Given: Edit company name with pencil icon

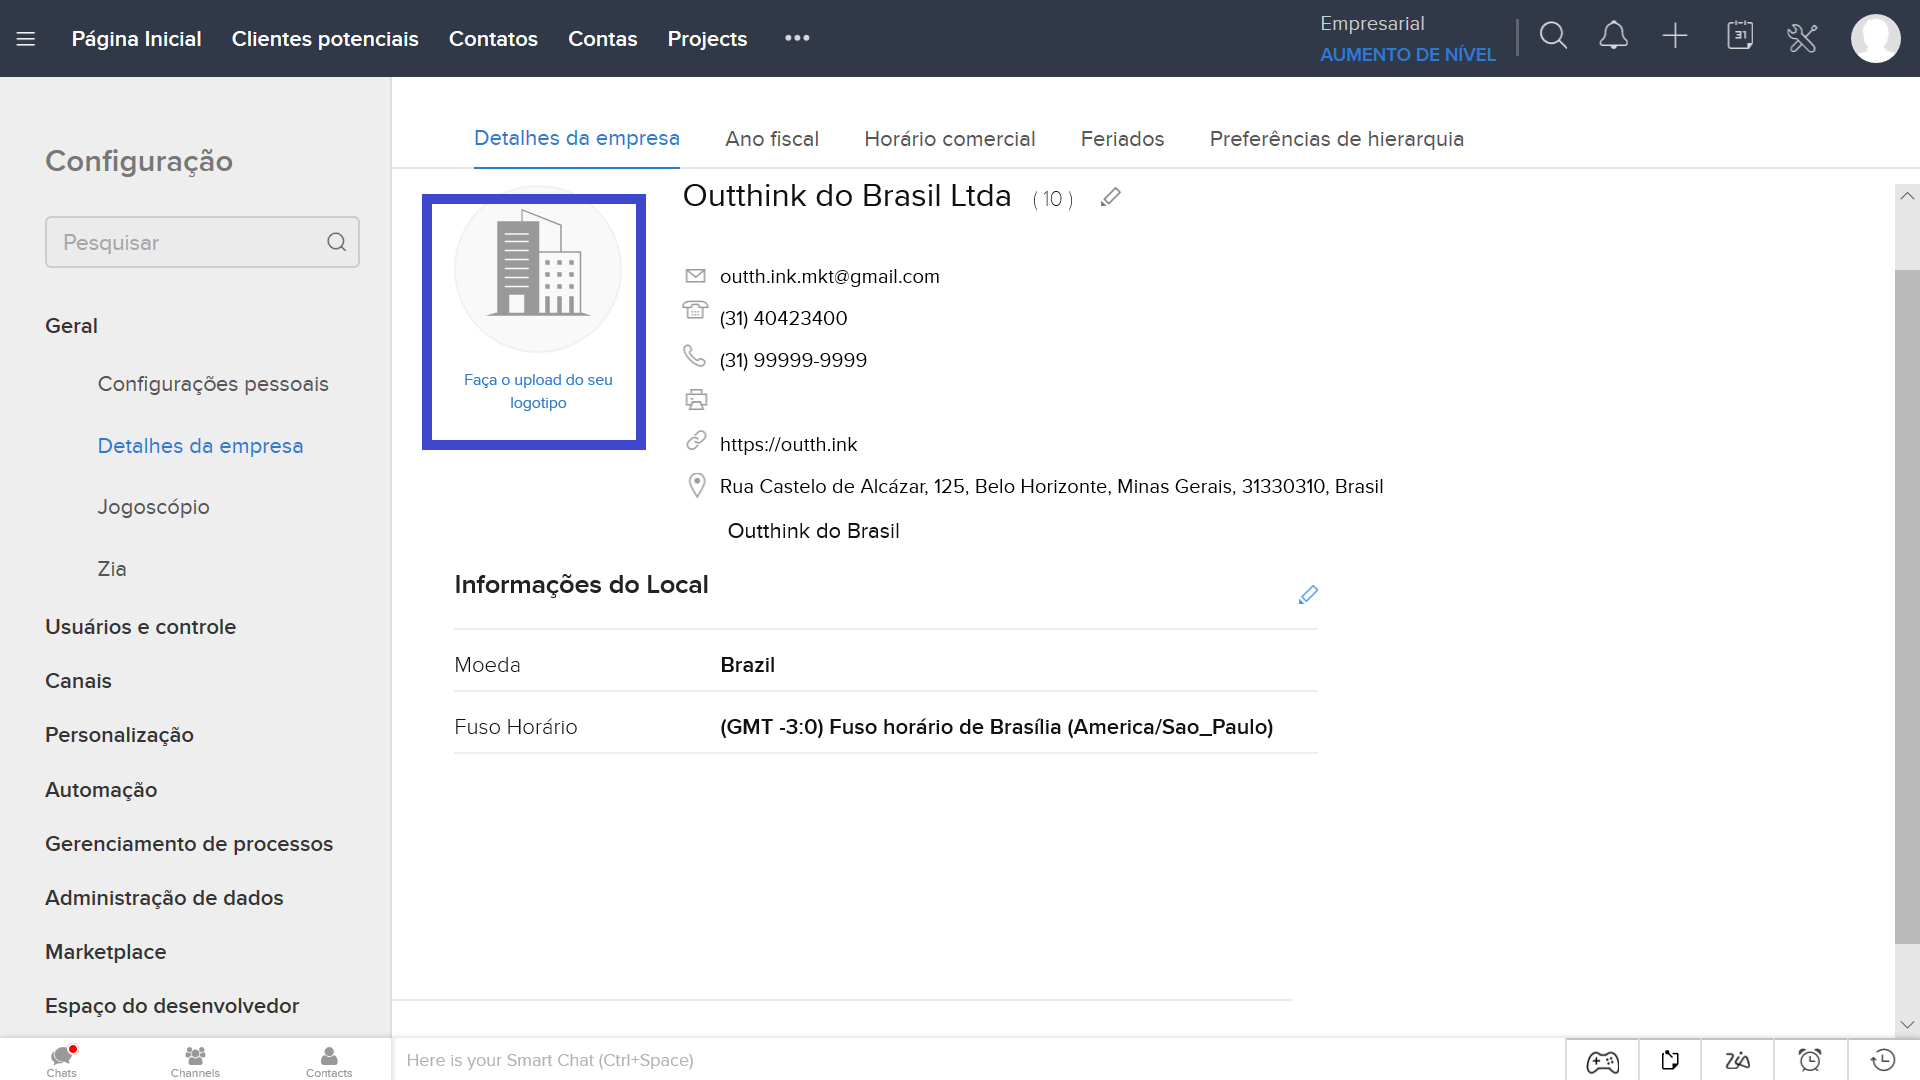Looking at the screenshot, I should point(1110,198).
